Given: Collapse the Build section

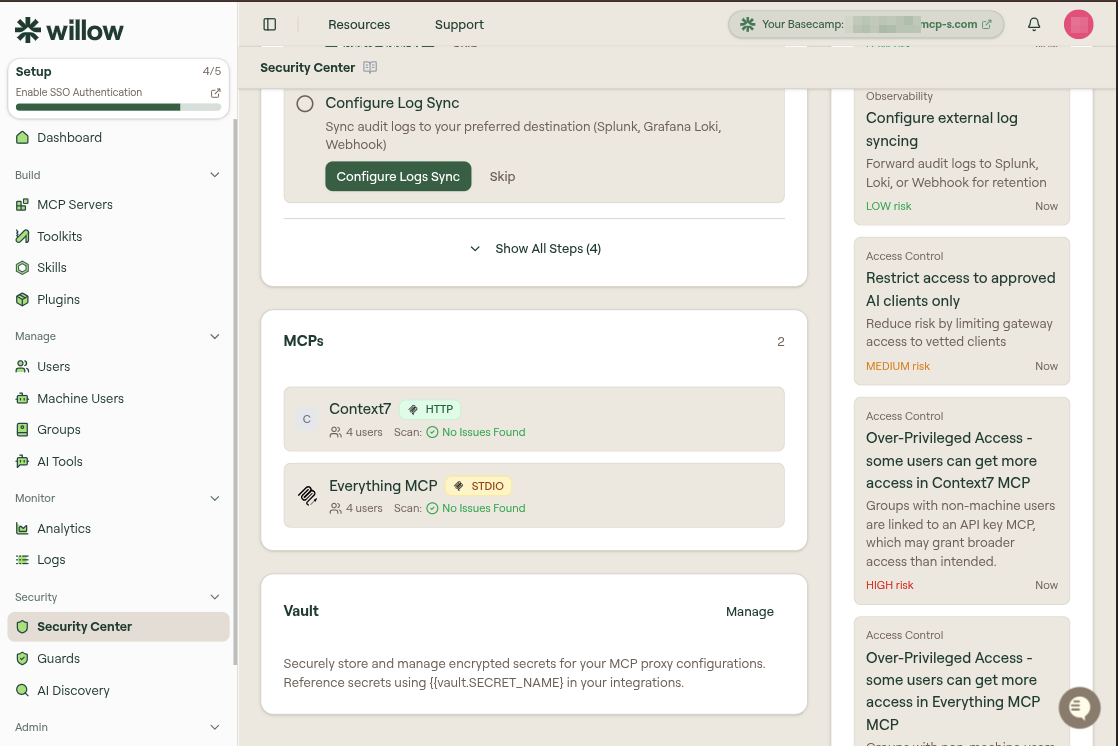Looking at the screenshot, I should click(215, 175).
